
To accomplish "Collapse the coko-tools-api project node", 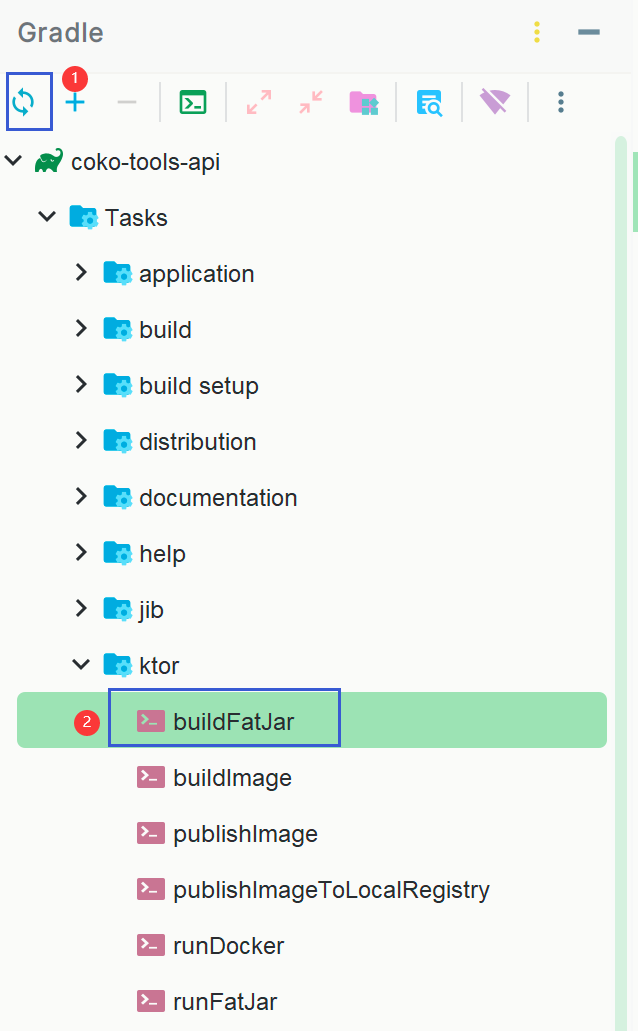I will [13, 161].
